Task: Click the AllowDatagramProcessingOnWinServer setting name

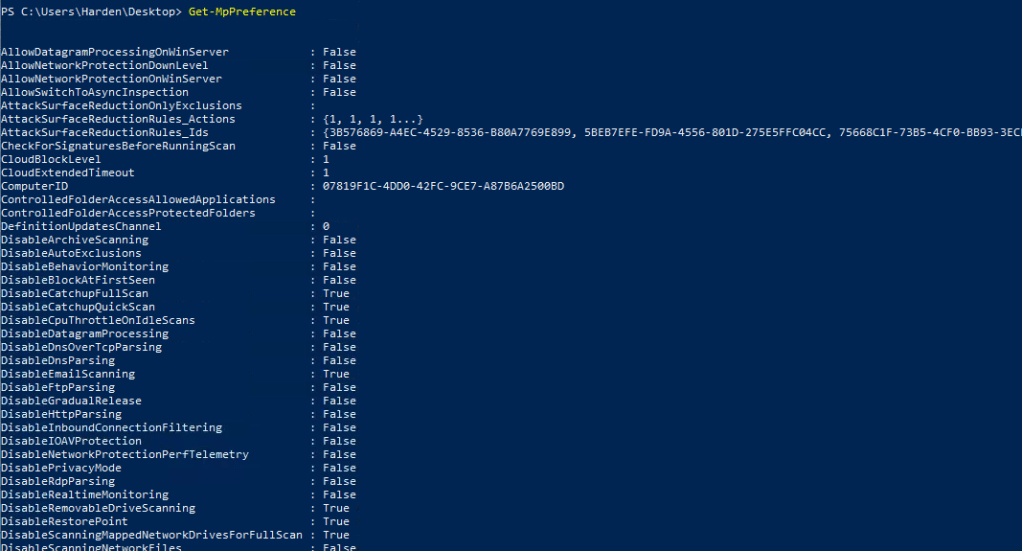Action: point(114,52)
